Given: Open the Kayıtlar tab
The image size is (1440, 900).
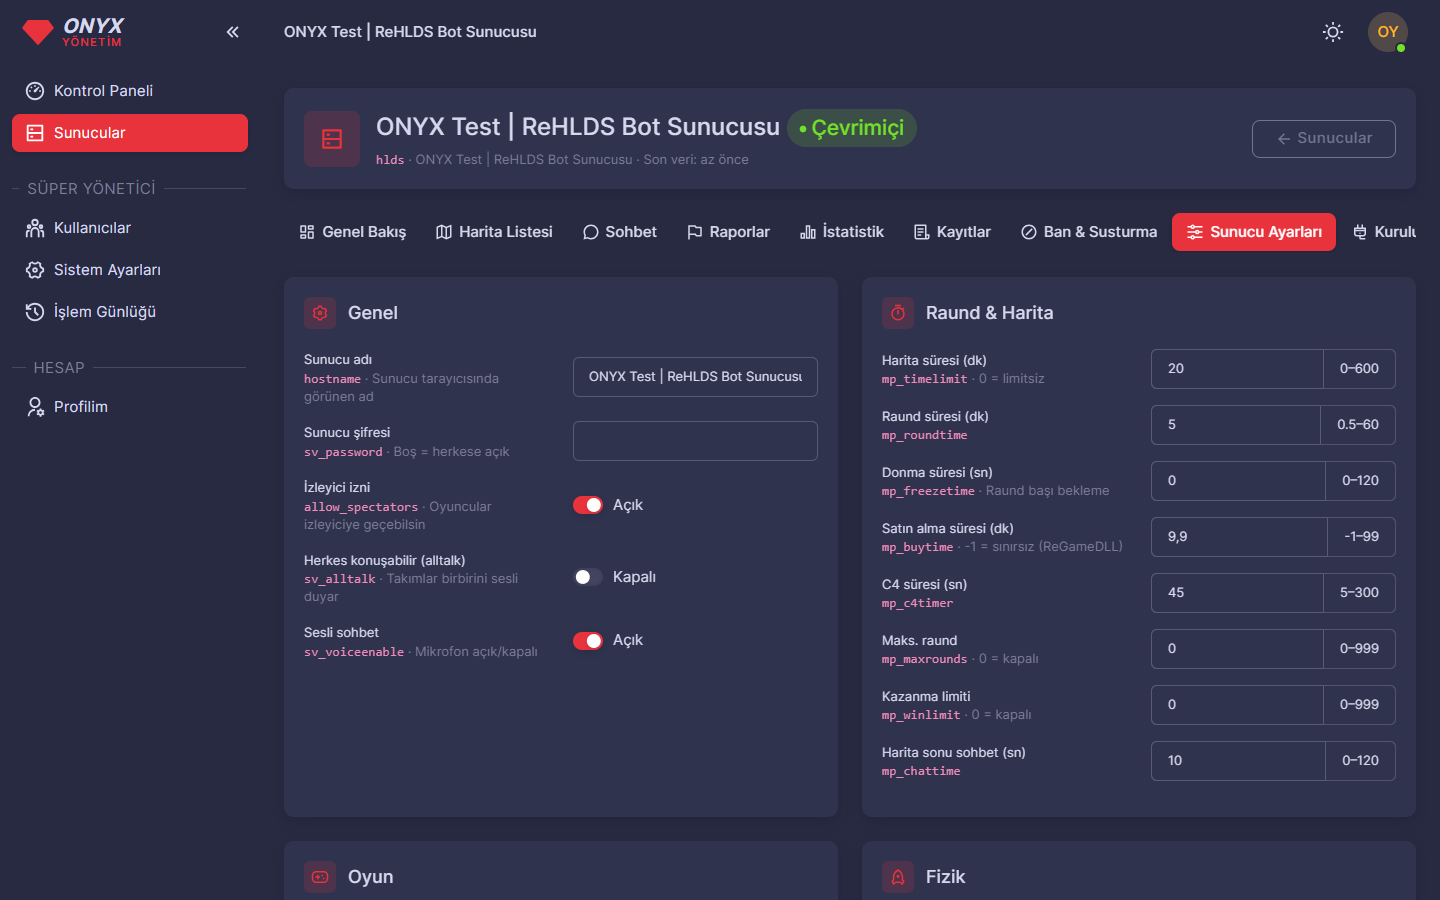Looking at the screenshot, I should pyautogui.click(x=952, y=232).
